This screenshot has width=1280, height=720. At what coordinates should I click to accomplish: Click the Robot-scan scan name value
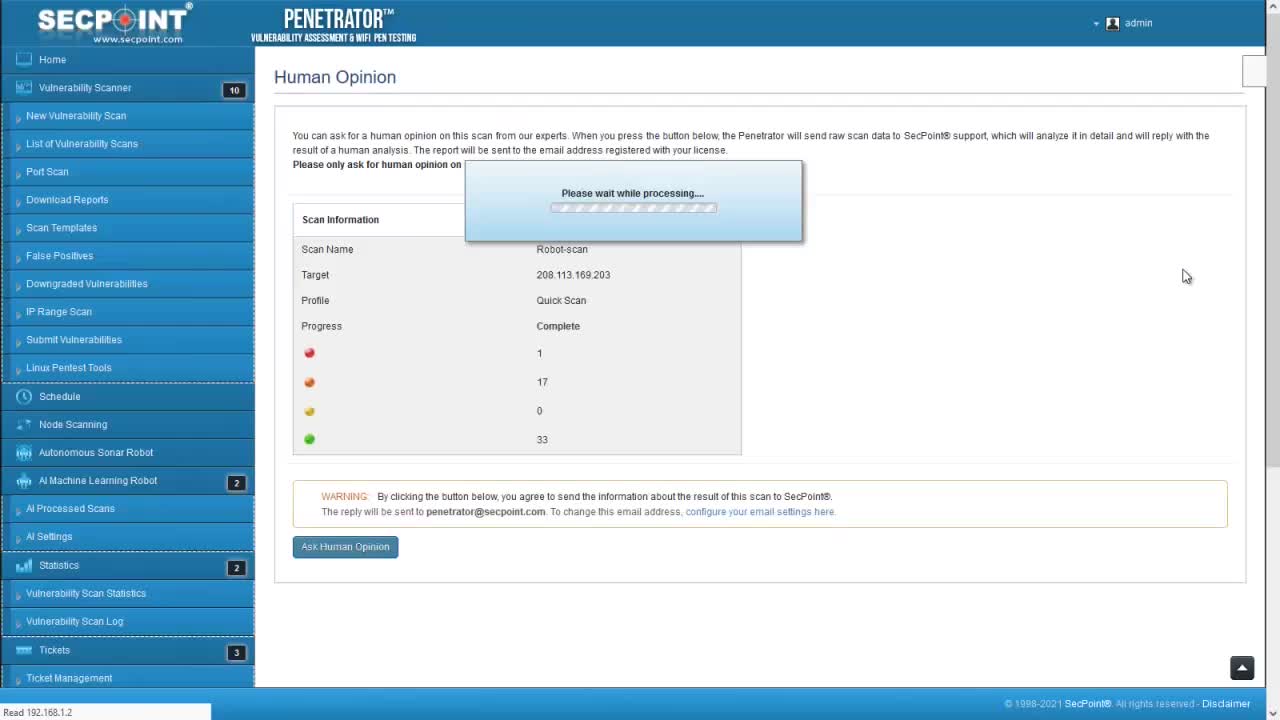(562, 250)
